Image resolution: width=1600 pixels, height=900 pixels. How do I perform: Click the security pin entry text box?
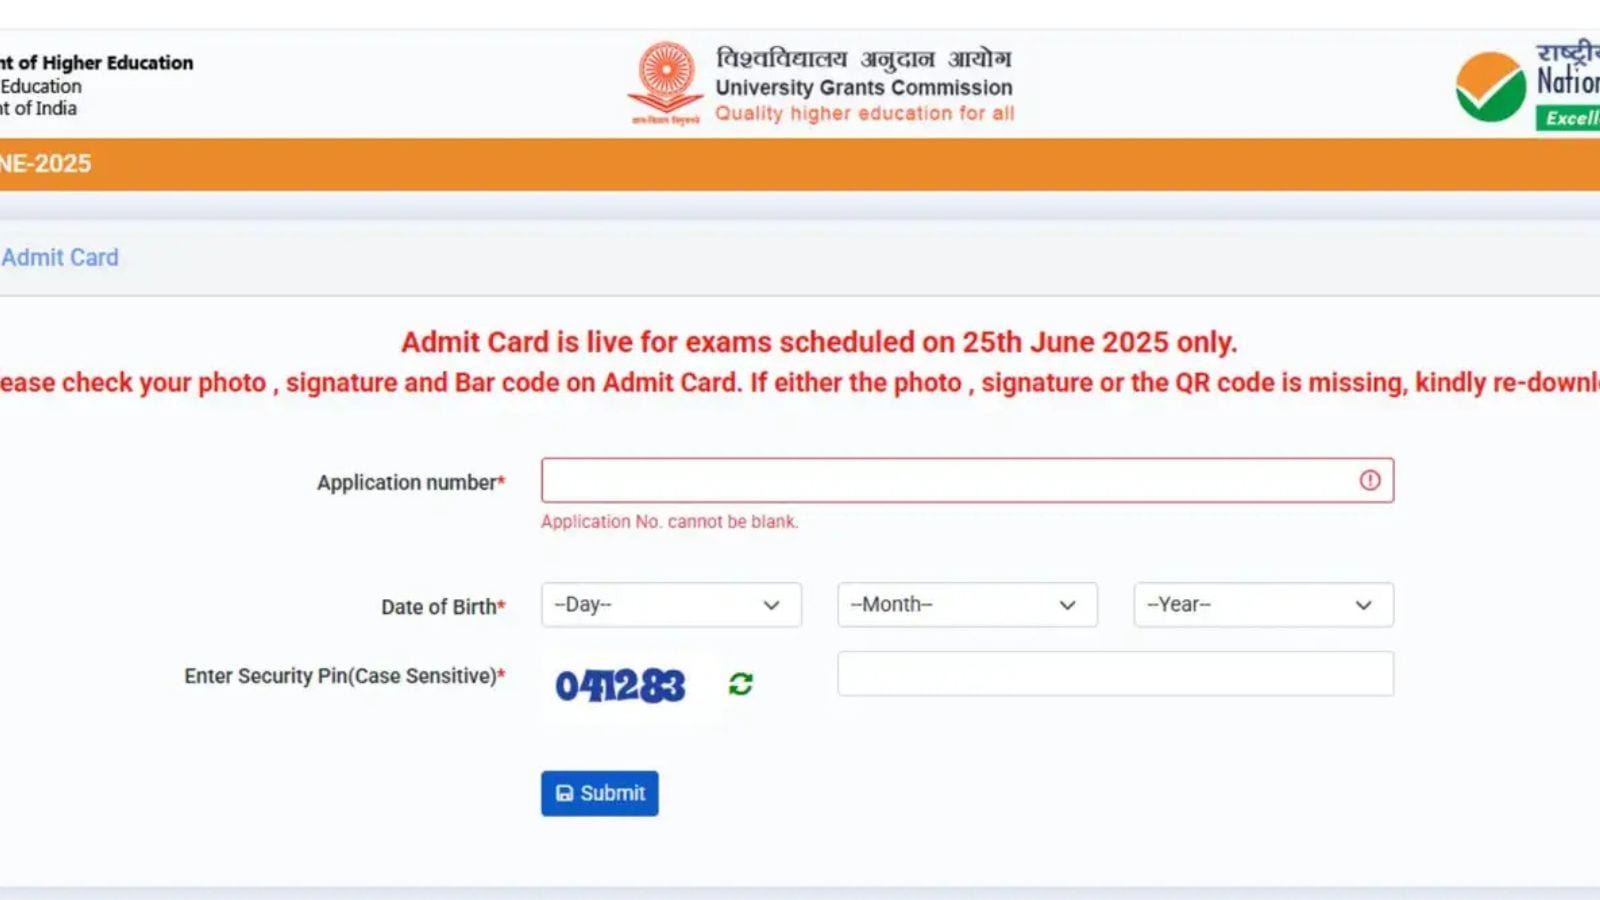click(x=1114, y=674)
